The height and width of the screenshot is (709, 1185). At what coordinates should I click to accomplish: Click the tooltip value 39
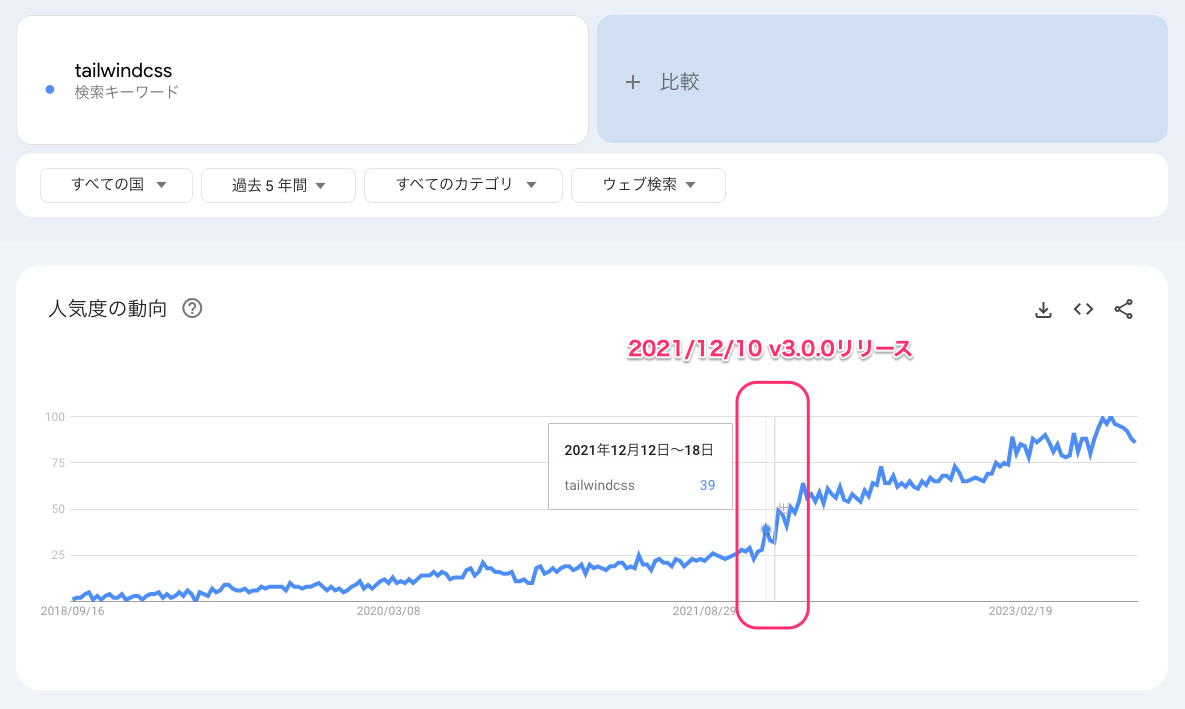point(707,485)
